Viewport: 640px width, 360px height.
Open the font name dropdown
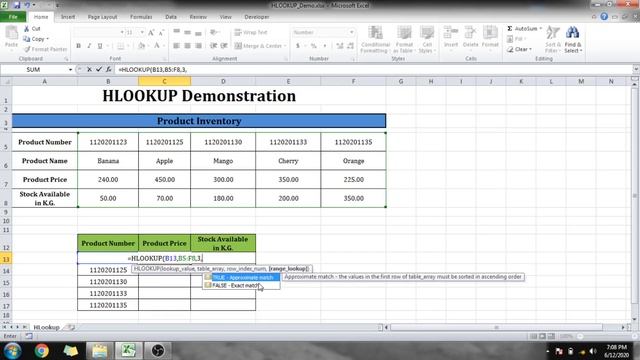(x=122, y=32)
